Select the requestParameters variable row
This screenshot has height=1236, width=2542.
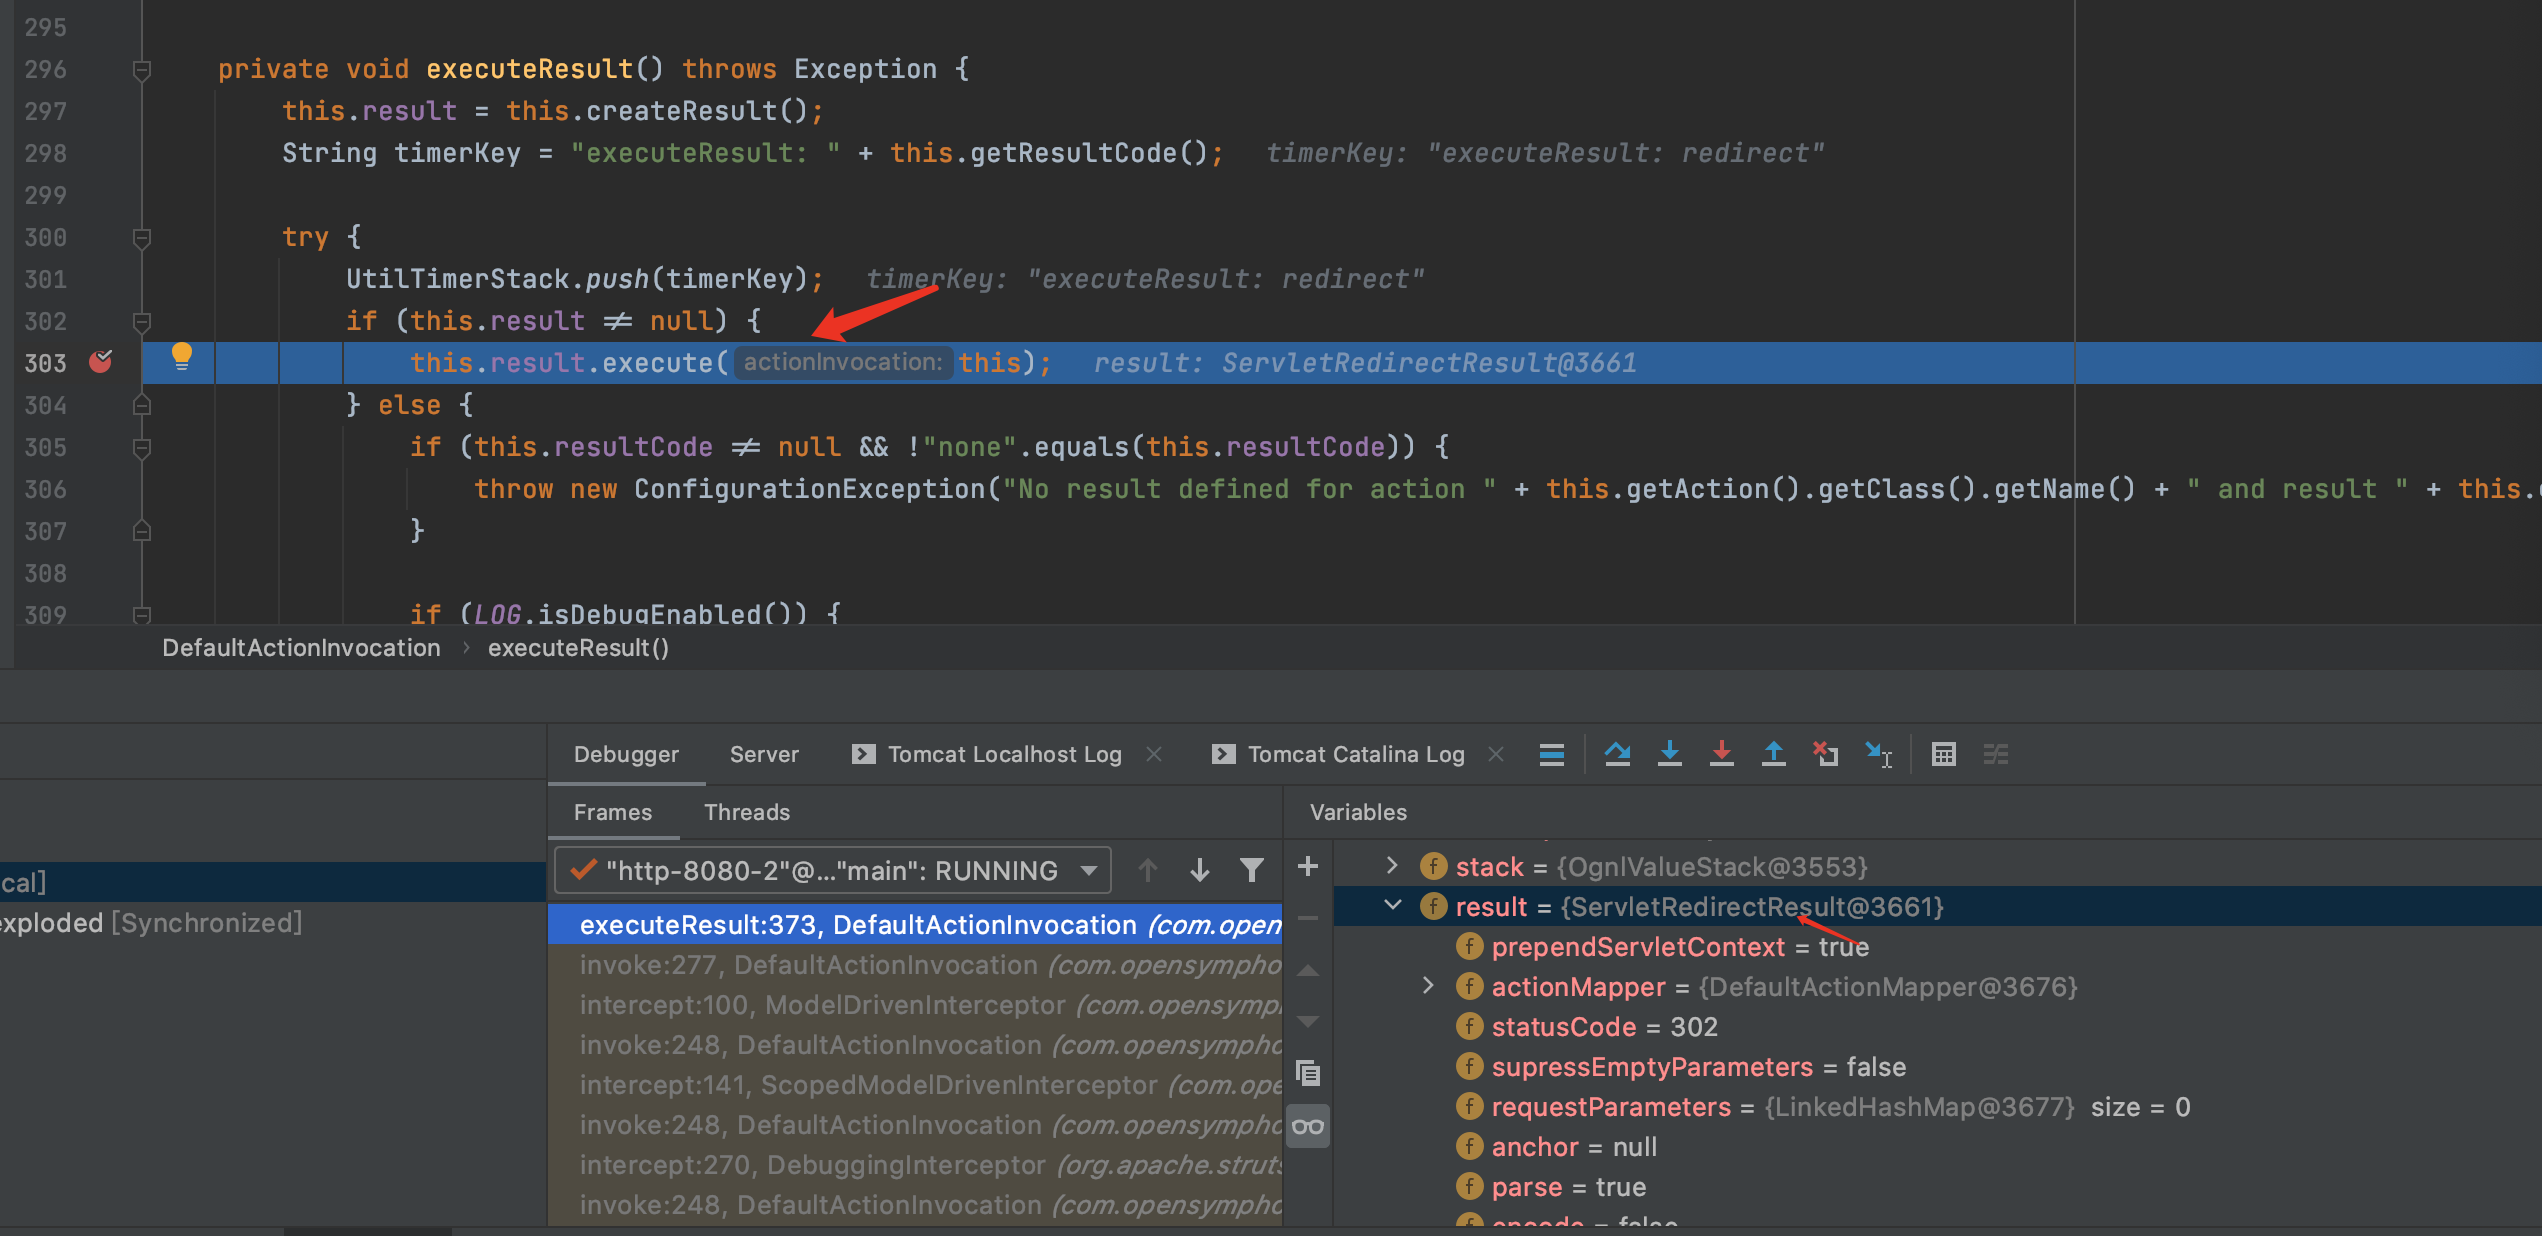click(x=1937, y=1107)
